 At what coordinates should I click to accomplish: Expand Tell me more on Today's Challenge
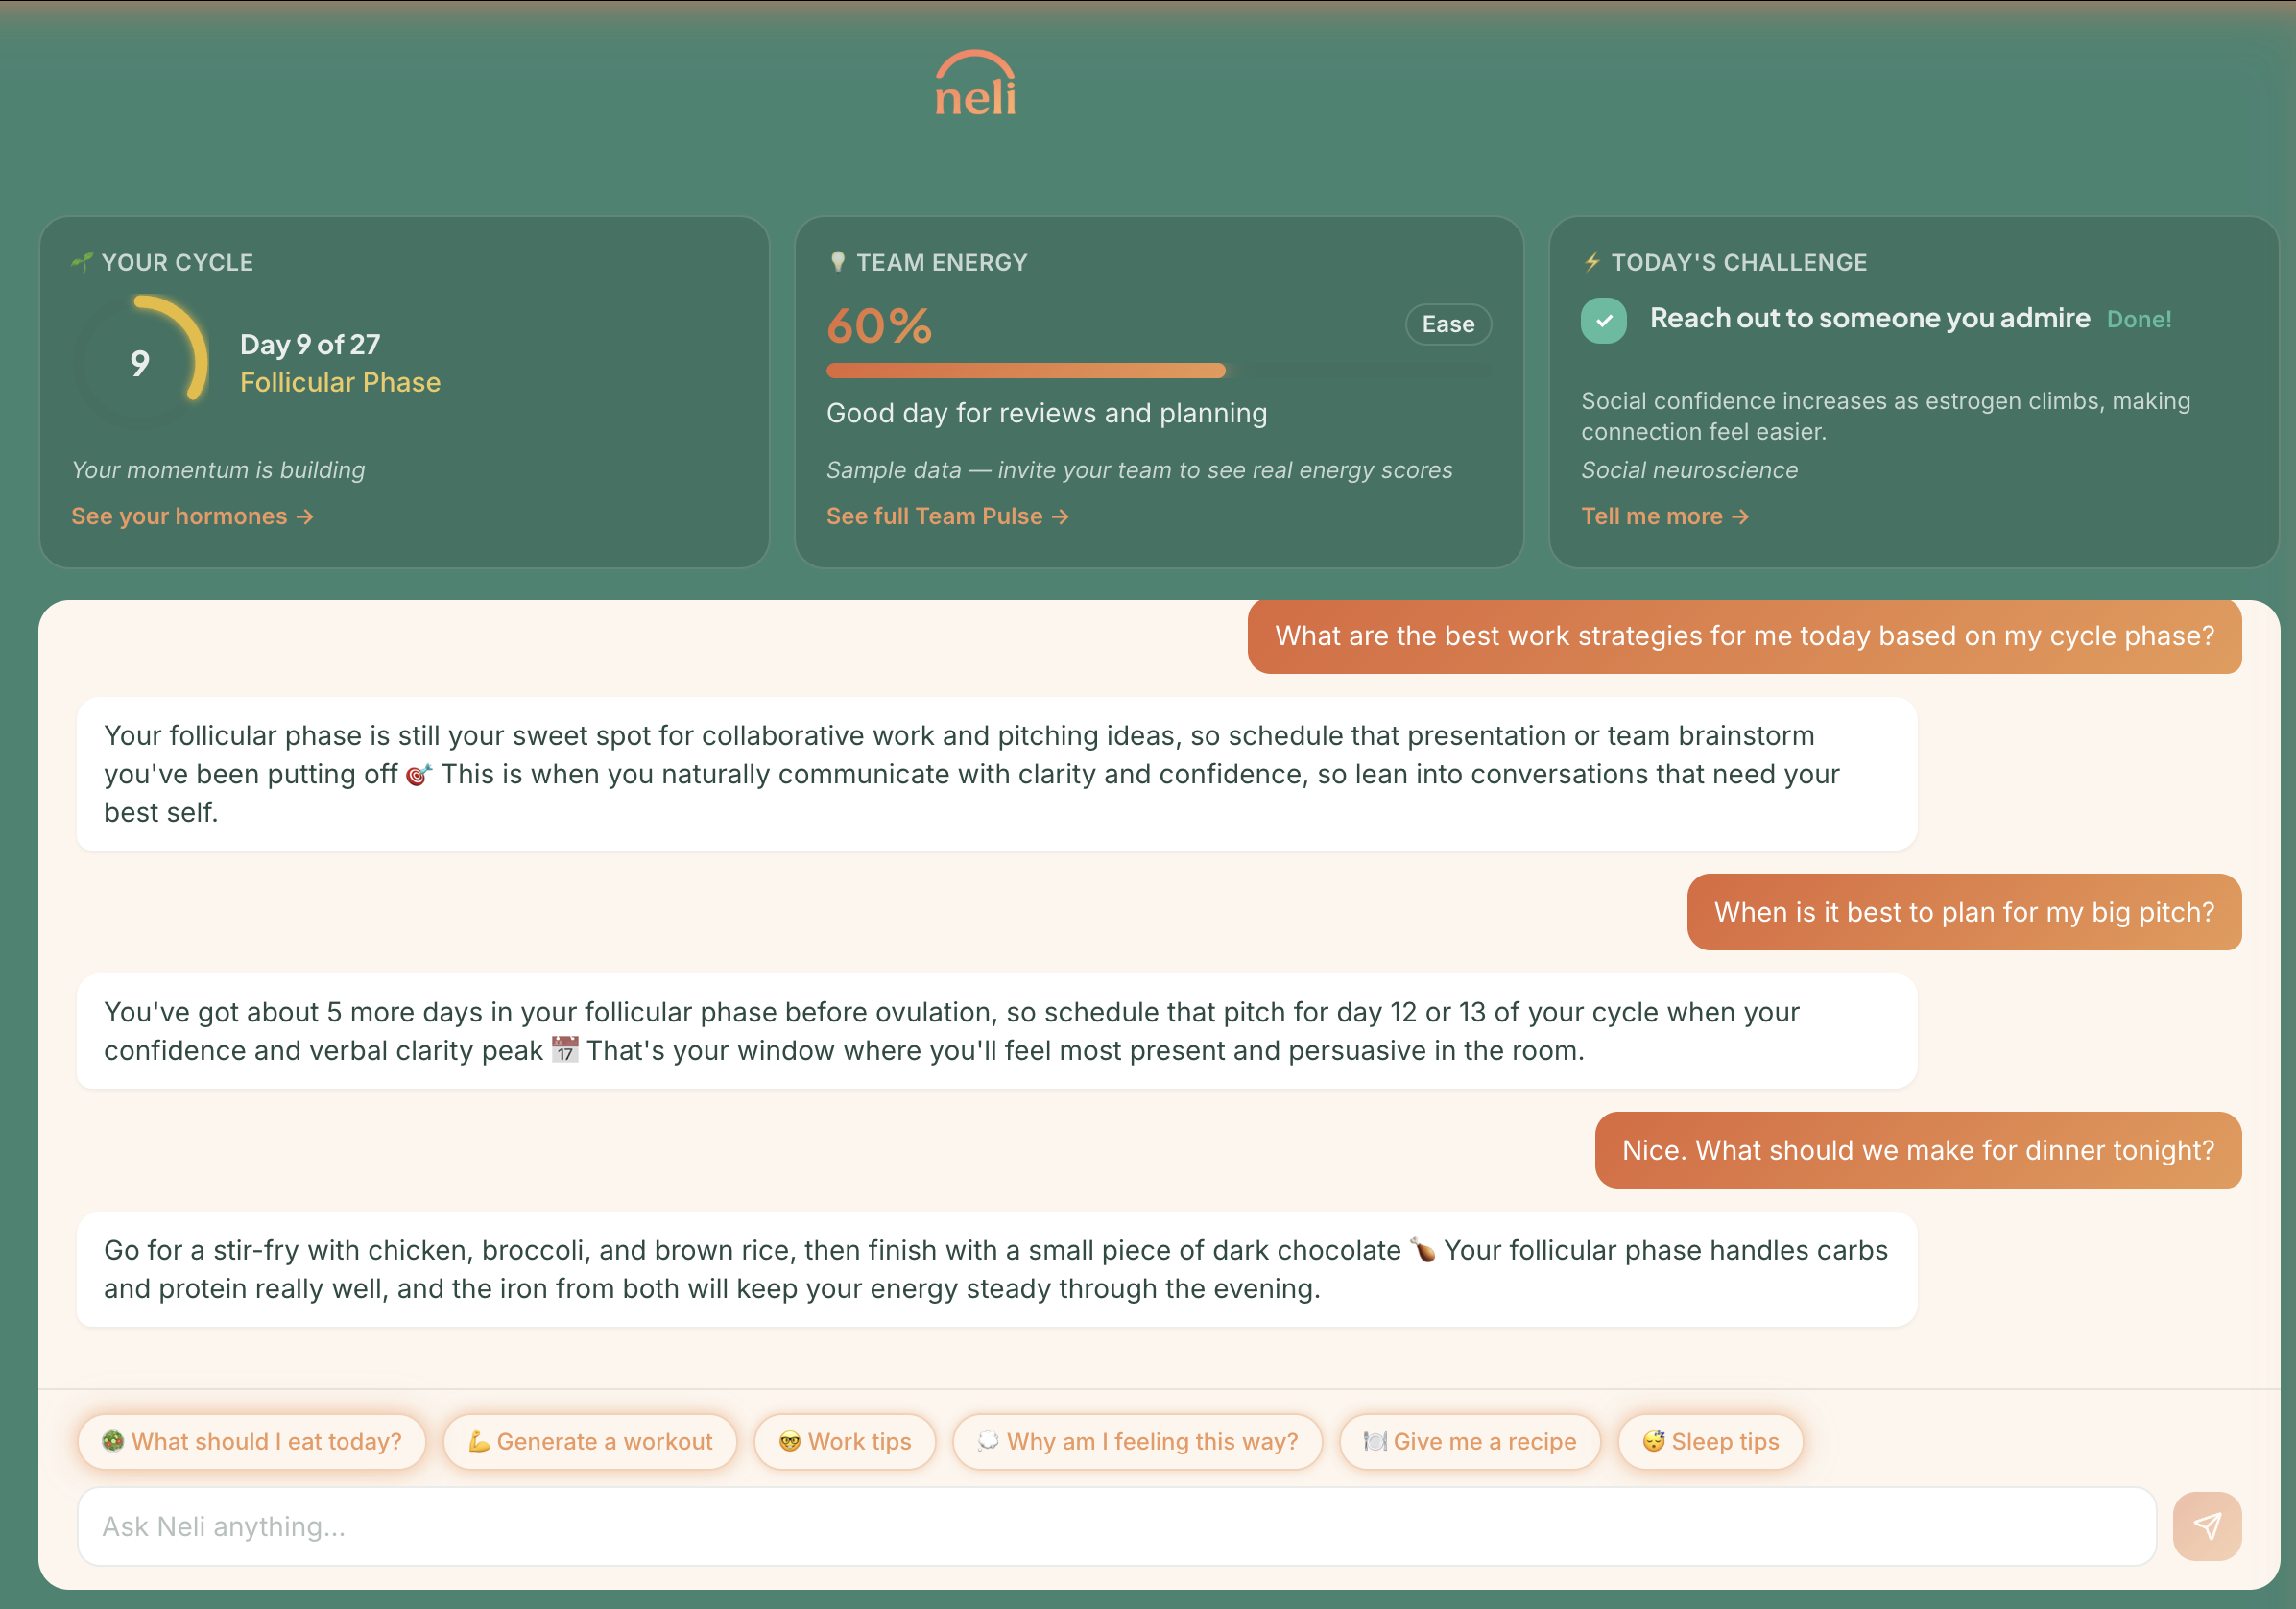tap(1664, 516)
